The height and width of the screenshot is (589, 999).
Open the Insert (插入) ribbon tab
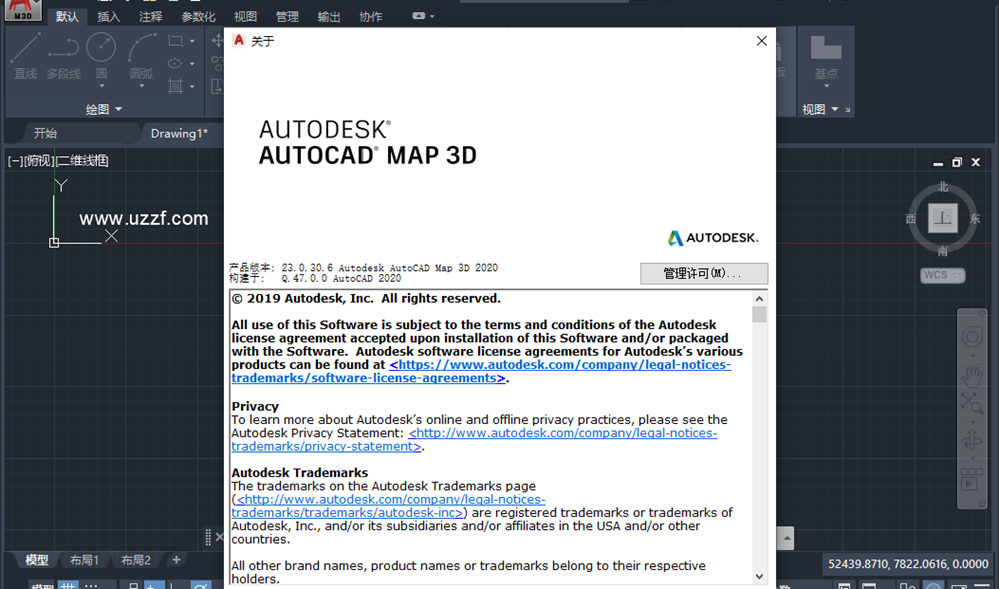[x=108, y=17]
